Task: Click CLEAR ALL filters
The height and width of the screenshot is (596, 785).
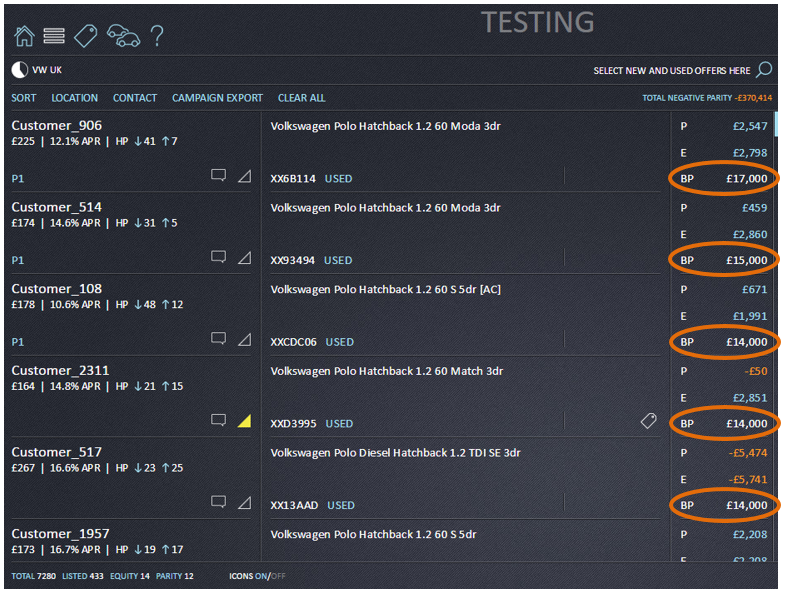Action: tap(301, 98)
